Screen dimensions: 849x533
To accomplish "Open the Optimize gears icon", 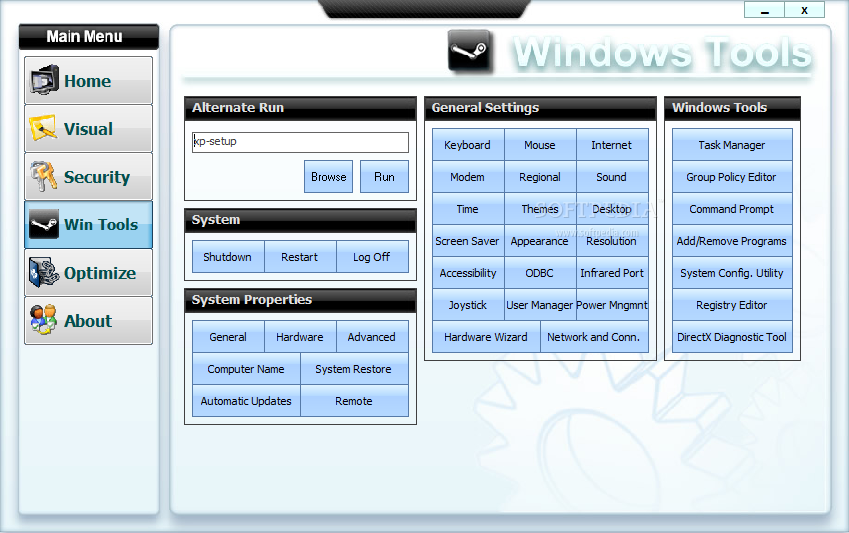I will (x=44, y=272).
